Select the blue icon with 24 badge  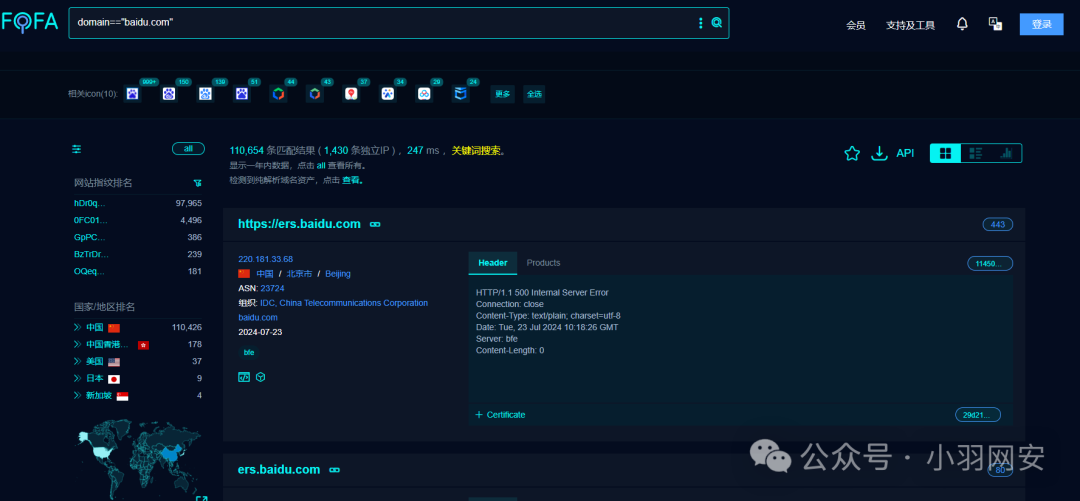460,94
